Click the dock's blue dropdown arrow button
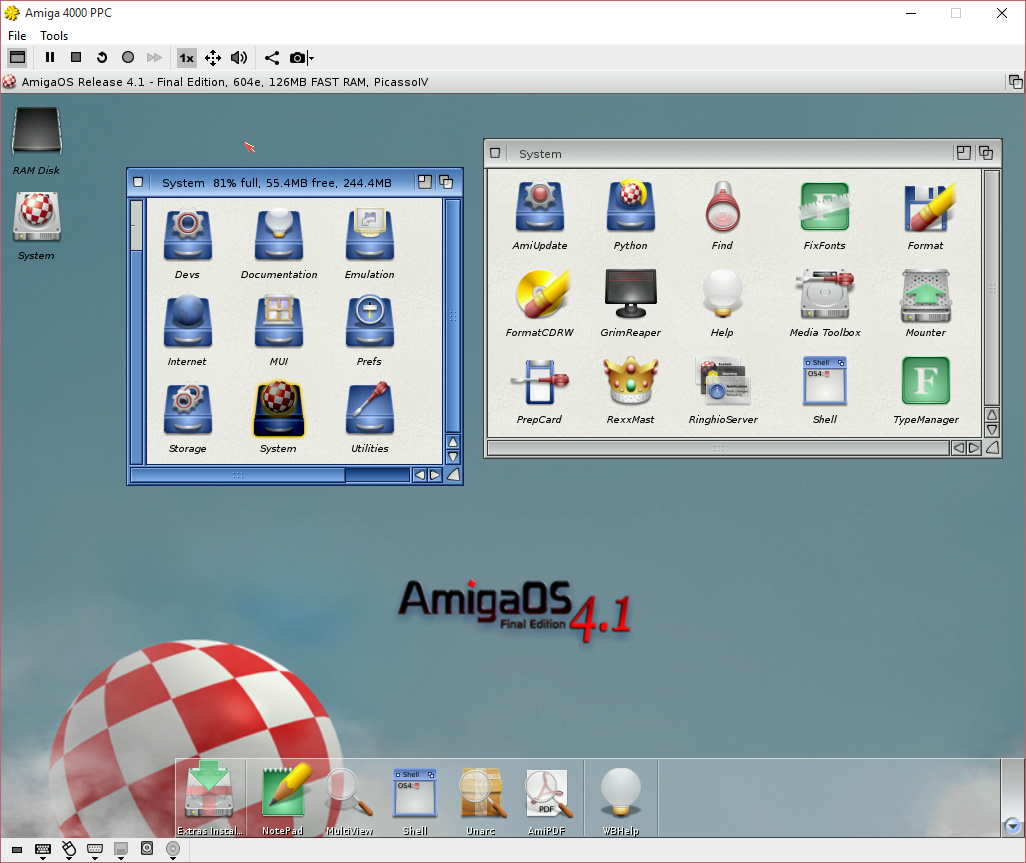1026x863 pixels. click(x=1013, y=826)
